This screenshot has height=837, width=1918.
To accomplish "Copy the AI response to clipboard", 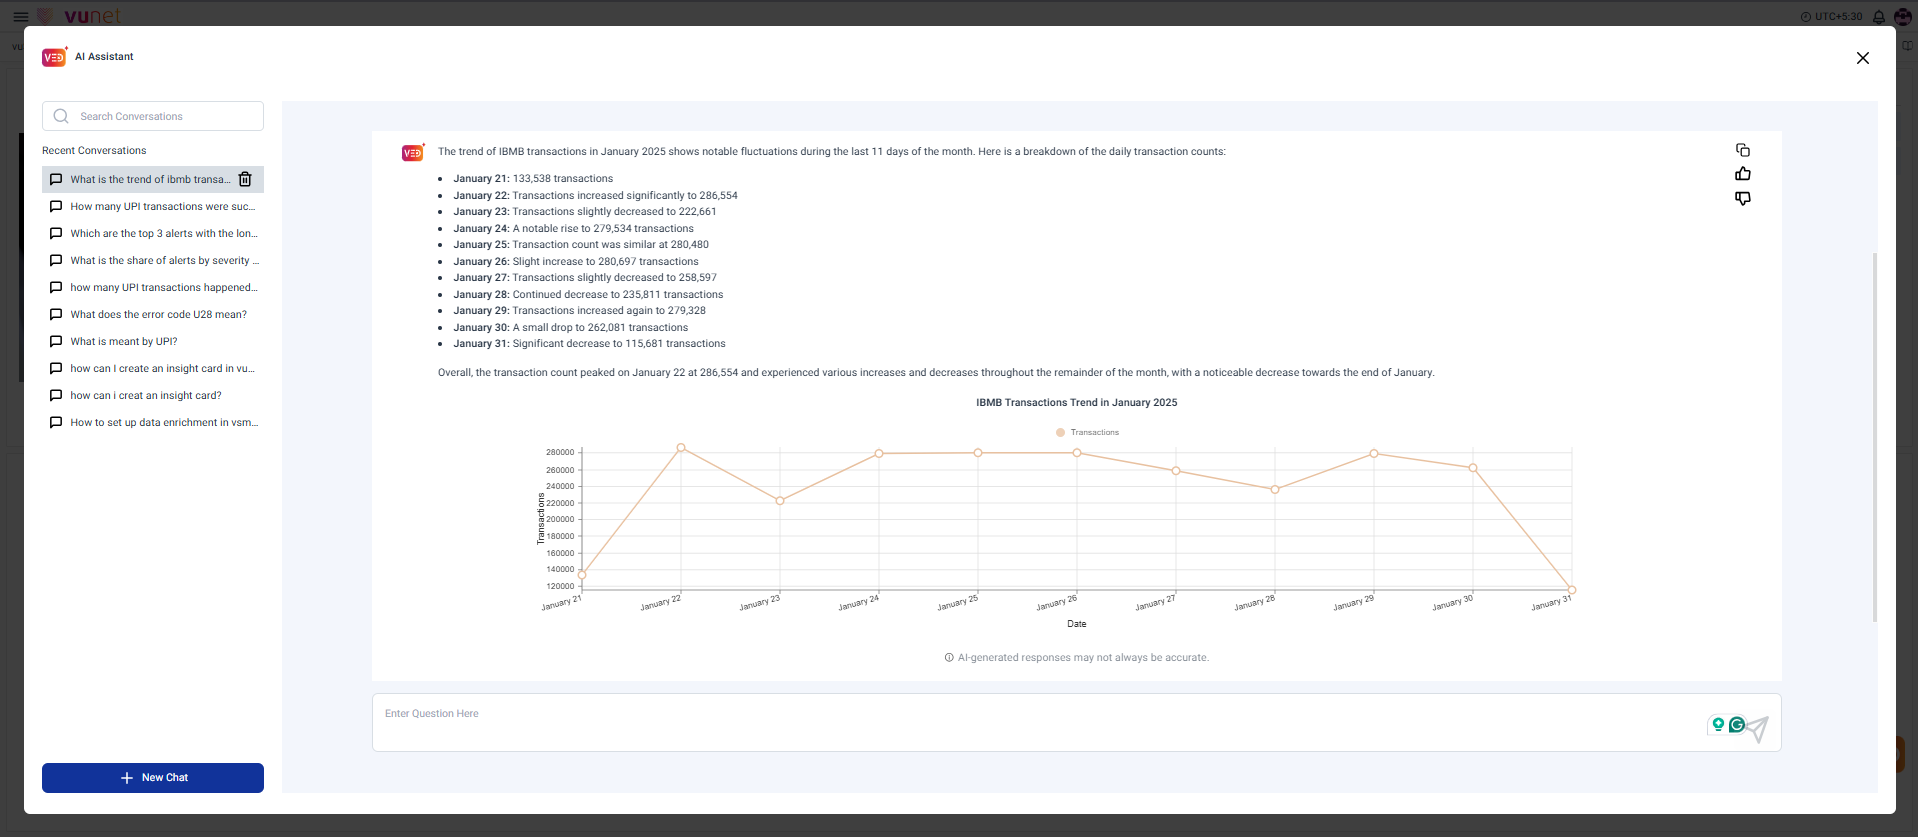I will click(1743, 150).
